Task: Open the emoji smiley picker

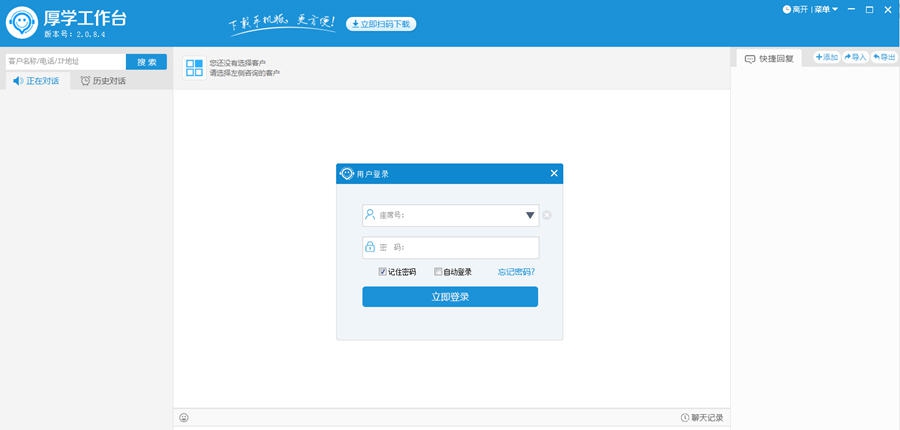Action: [184, 418]
